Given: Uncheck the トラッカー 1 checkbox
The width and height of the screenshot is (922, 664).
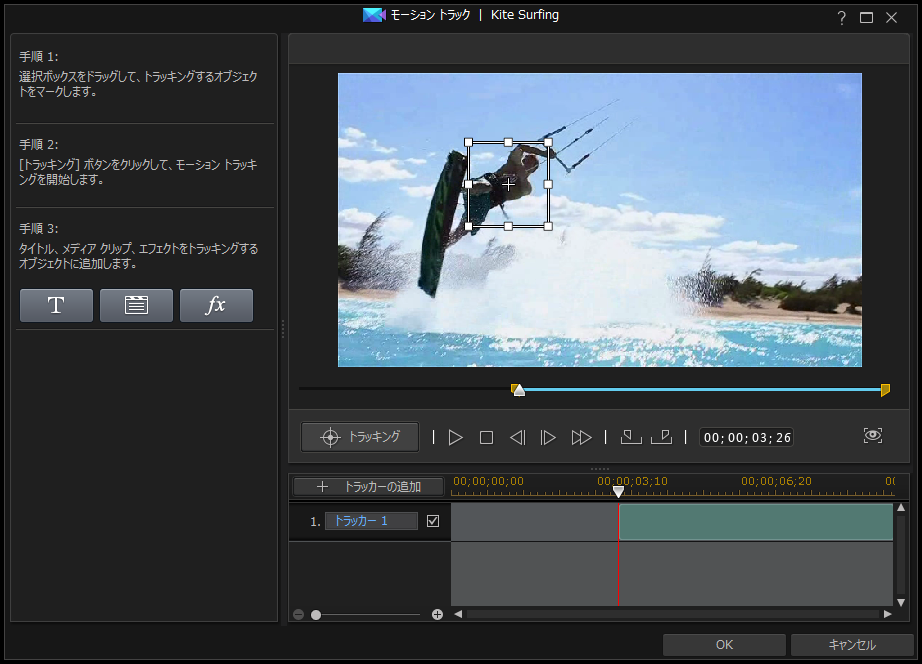Looking at the screenshot, I should tap(433, 521).
